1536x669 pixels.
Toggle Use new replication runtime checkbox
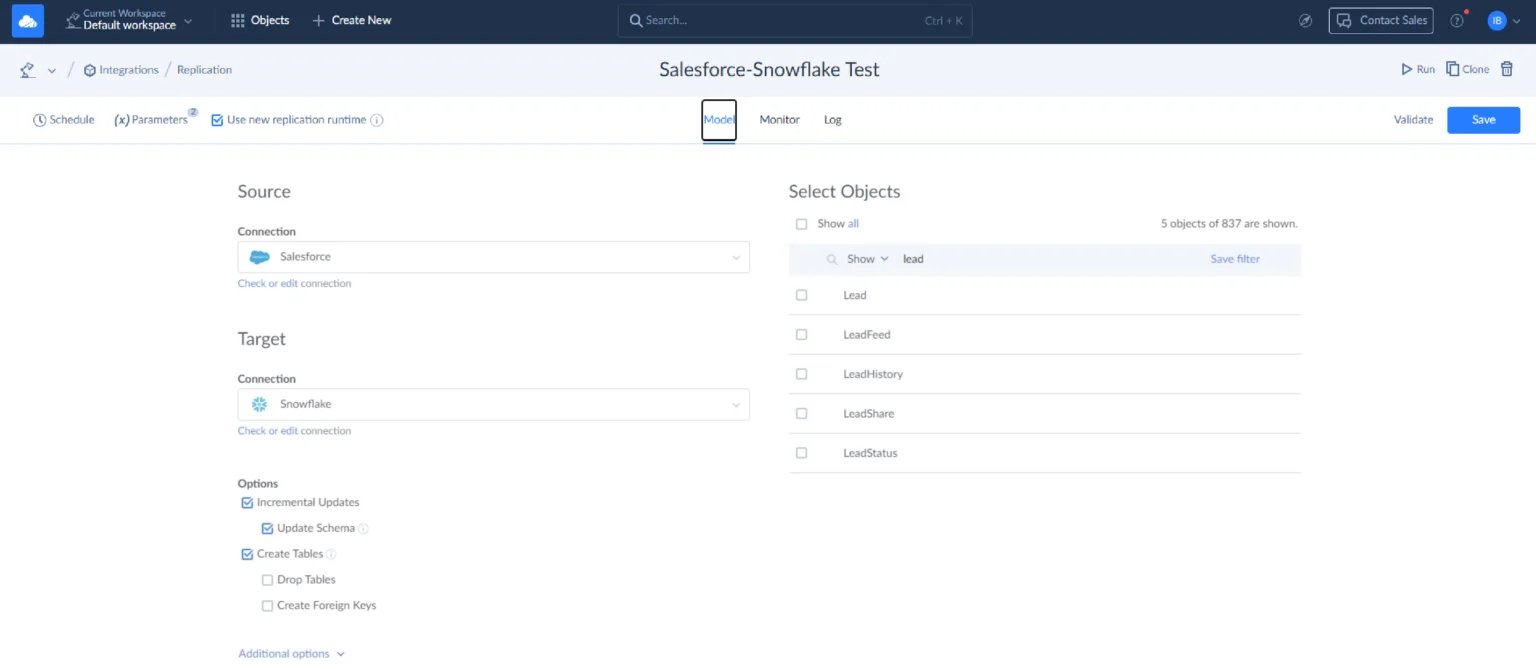click(x=217, y=120)
